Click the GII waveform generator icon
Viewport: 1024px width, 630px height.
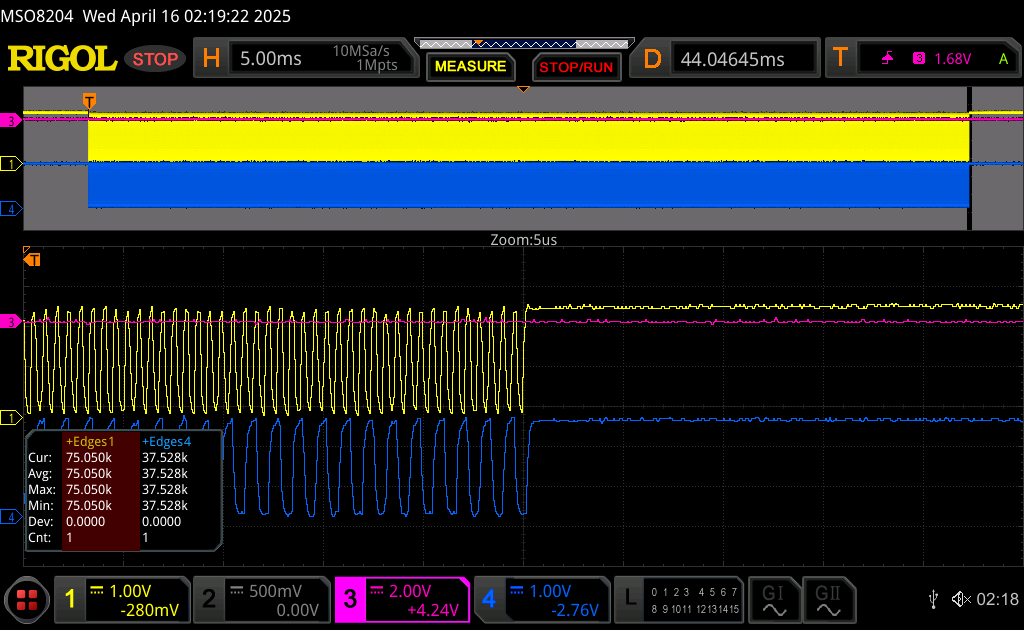pos(828,599)
